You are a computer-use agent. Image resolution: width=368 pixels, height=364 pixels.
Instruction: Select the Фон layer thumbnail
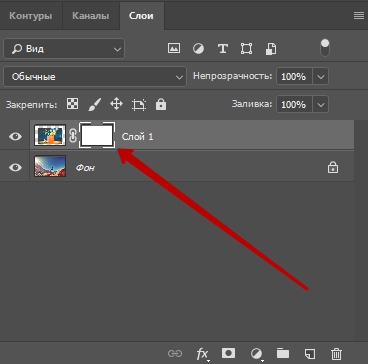click(x=50, y=166)
